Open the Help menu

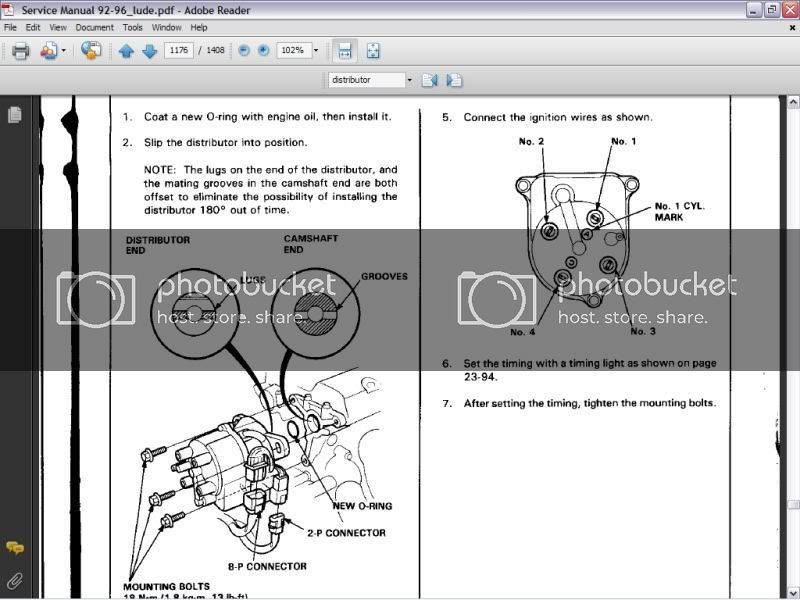click(x=199, y=28)
